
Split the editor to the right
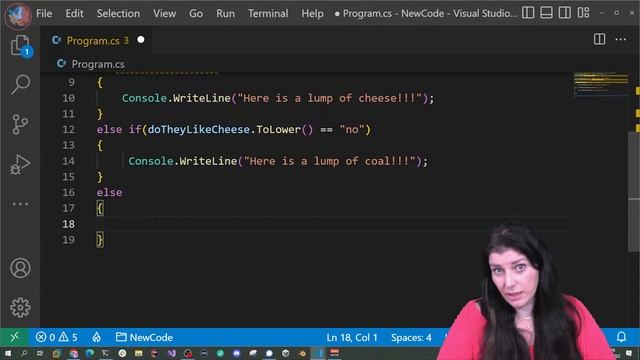tap(599, 40)
